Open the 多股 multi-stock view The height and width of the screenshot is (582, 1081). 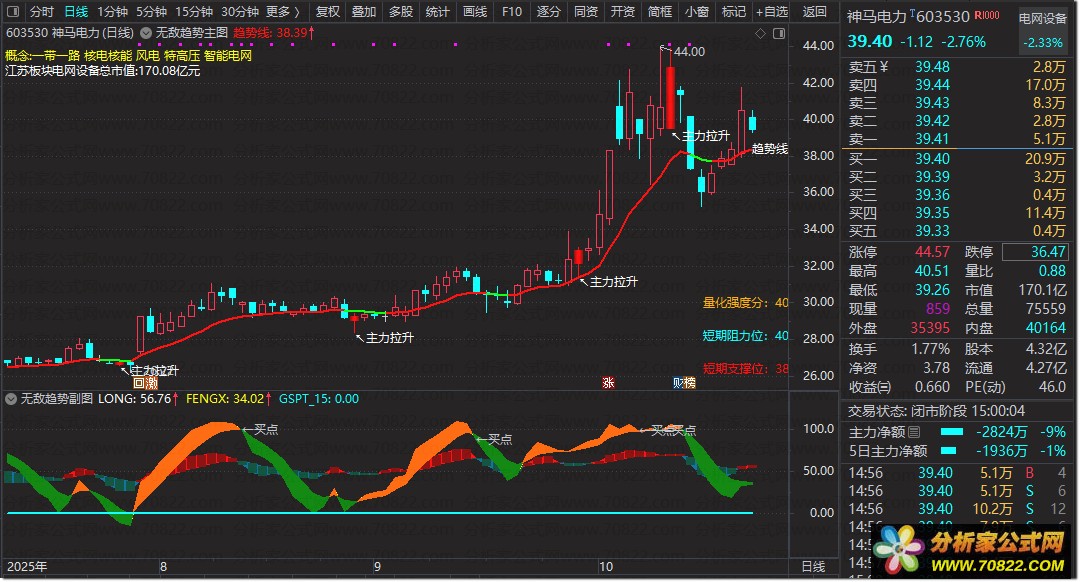[x=401, y=12]
